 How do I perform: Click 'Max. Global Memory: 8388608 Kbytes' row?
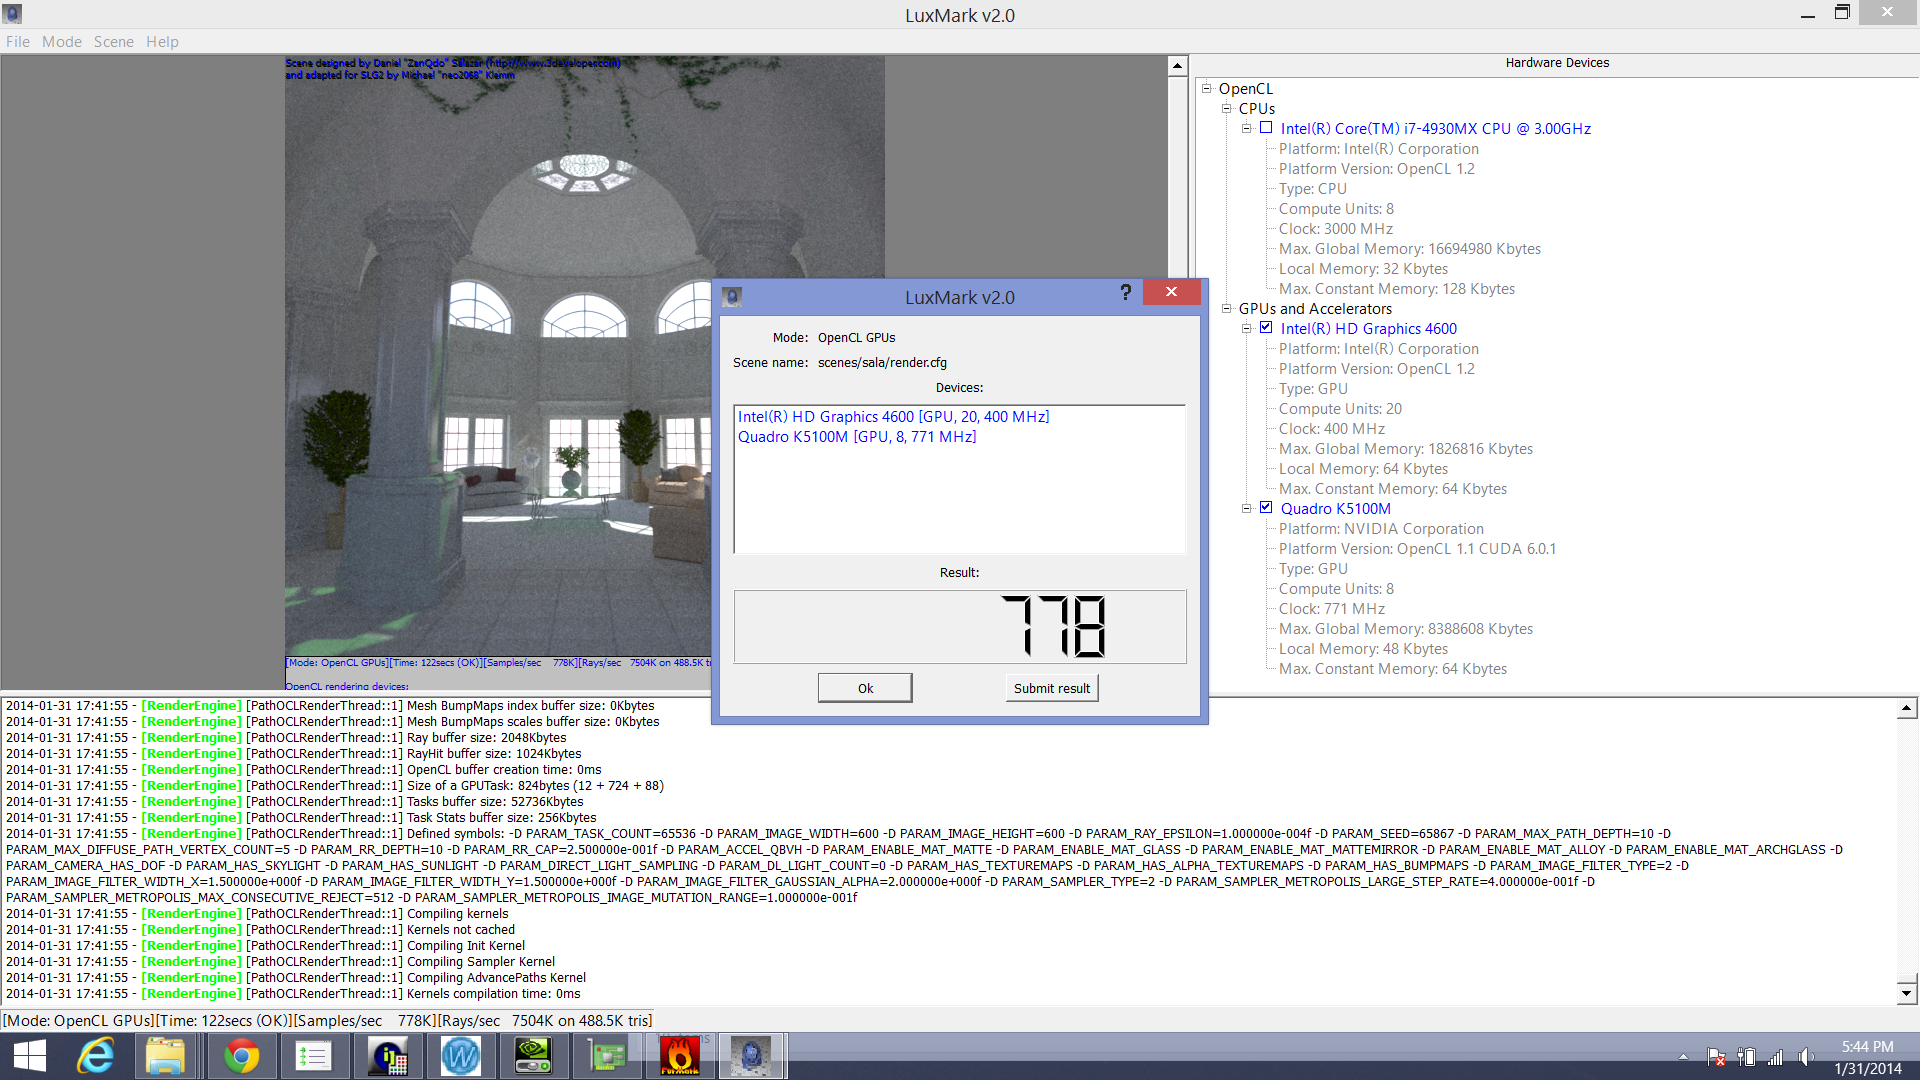(x=1406, y=628)
